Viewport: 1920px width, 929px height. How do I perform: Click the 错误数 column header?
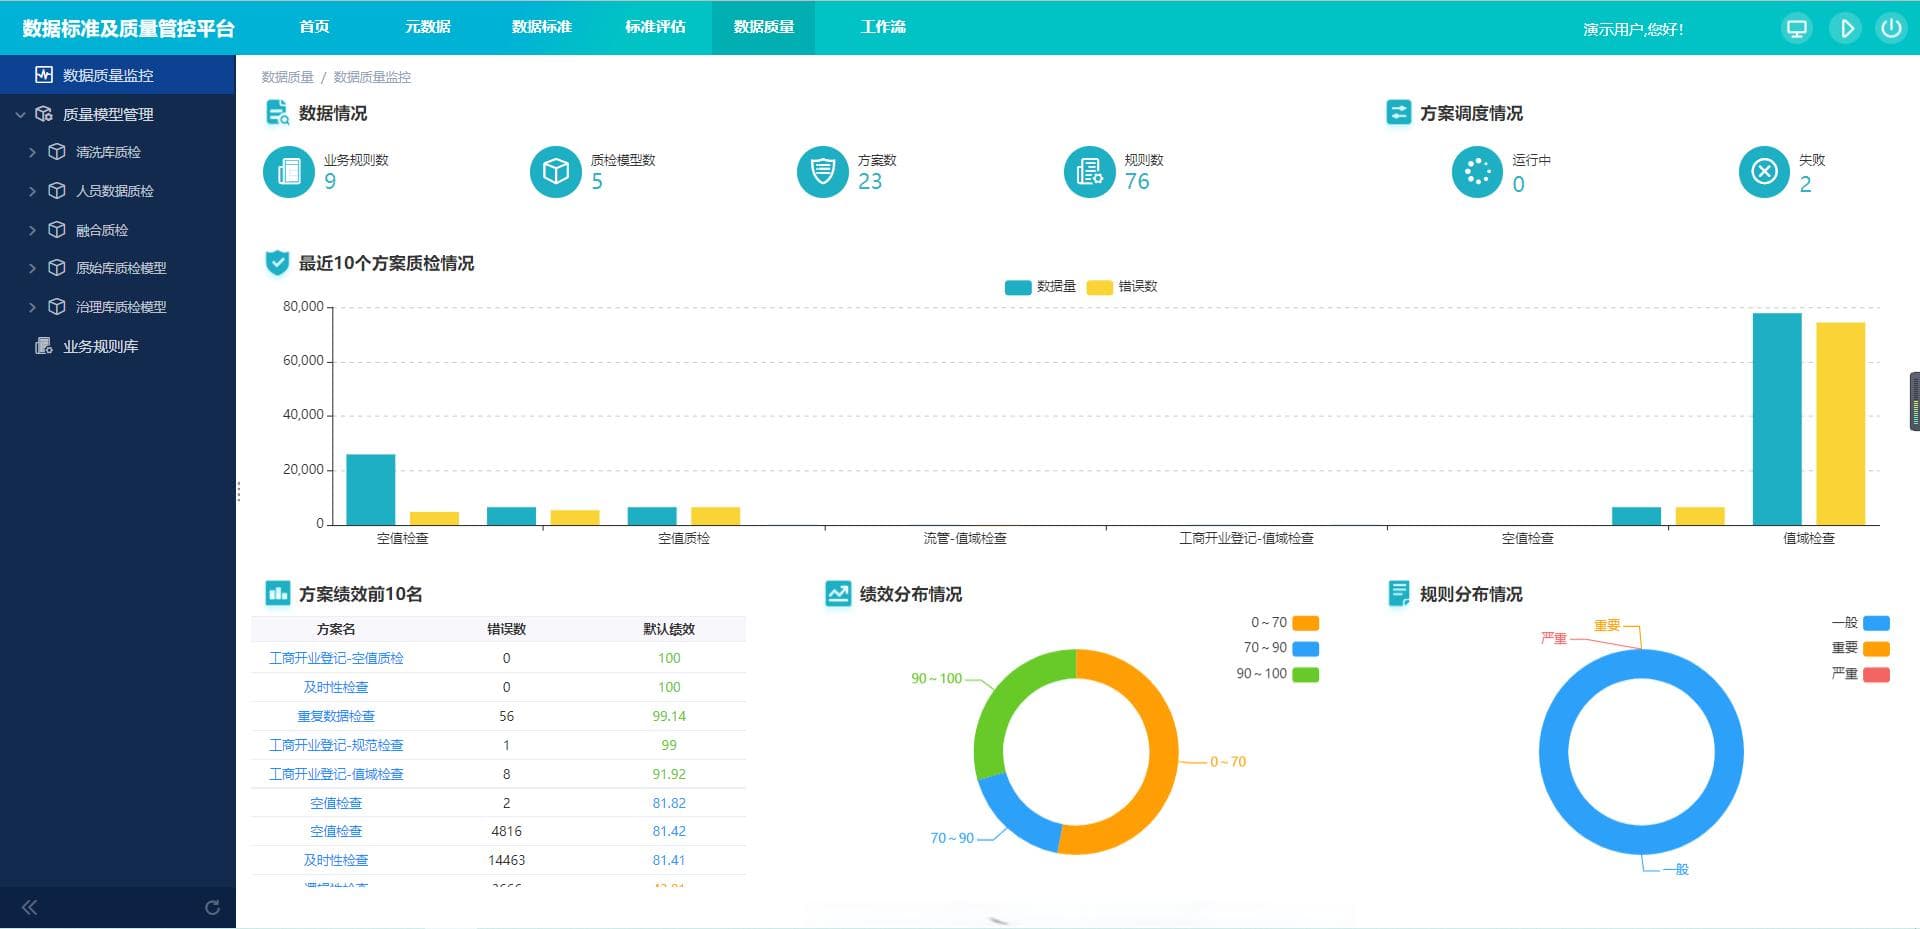click(x=506, y=629)
